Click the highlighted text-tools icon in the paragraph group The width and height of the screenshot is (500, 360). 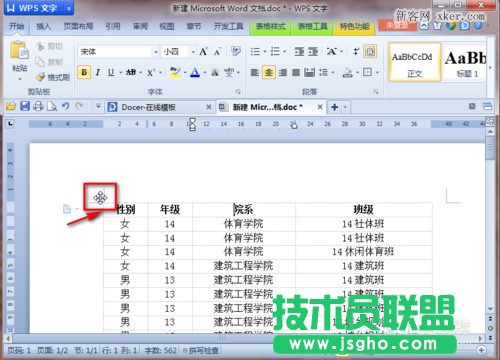(370, 51)
